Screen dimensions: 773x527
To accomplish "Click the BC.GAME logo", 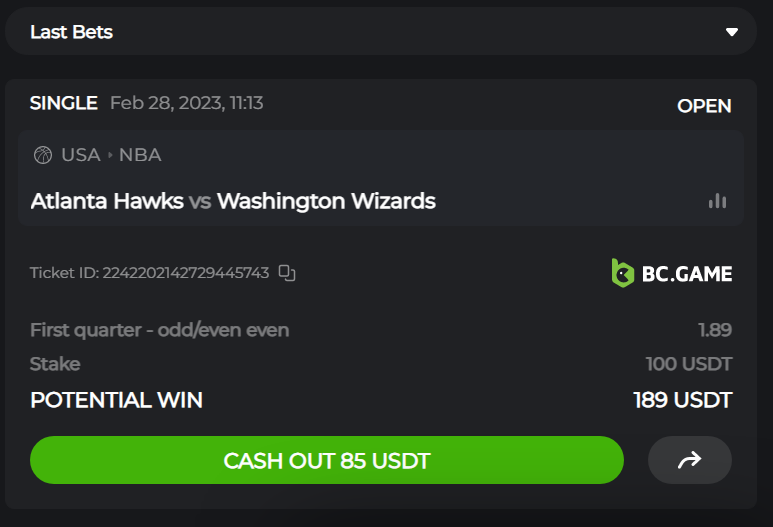I will pos(671,273).
